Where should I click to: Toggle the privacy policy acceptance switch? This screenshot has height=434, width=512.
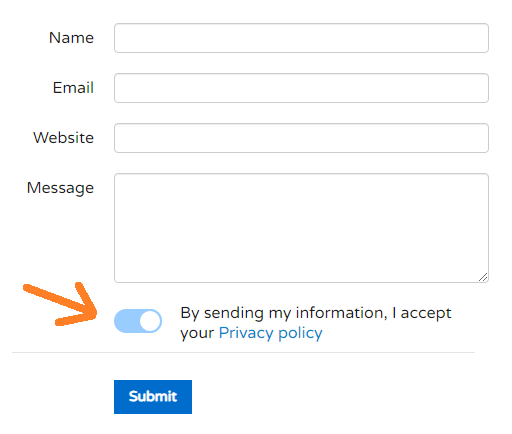tap(138, 321)
